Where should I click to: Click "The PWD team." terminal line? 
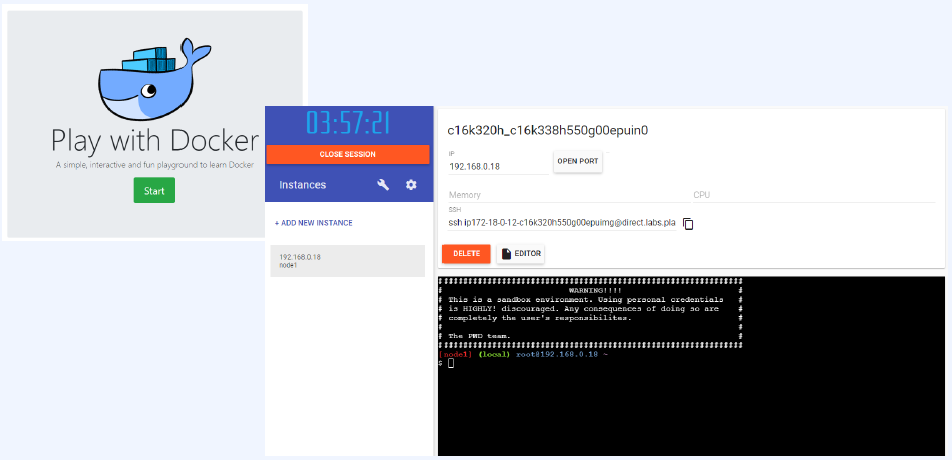(x=479, y=336)
